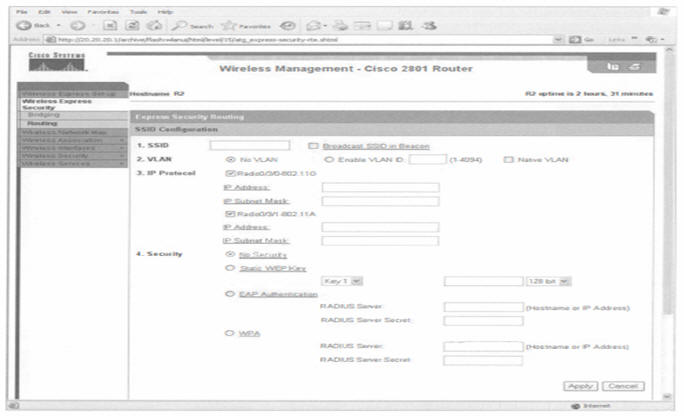Print the page using the printer icon
684x416 pixels.
click(341, 26)
